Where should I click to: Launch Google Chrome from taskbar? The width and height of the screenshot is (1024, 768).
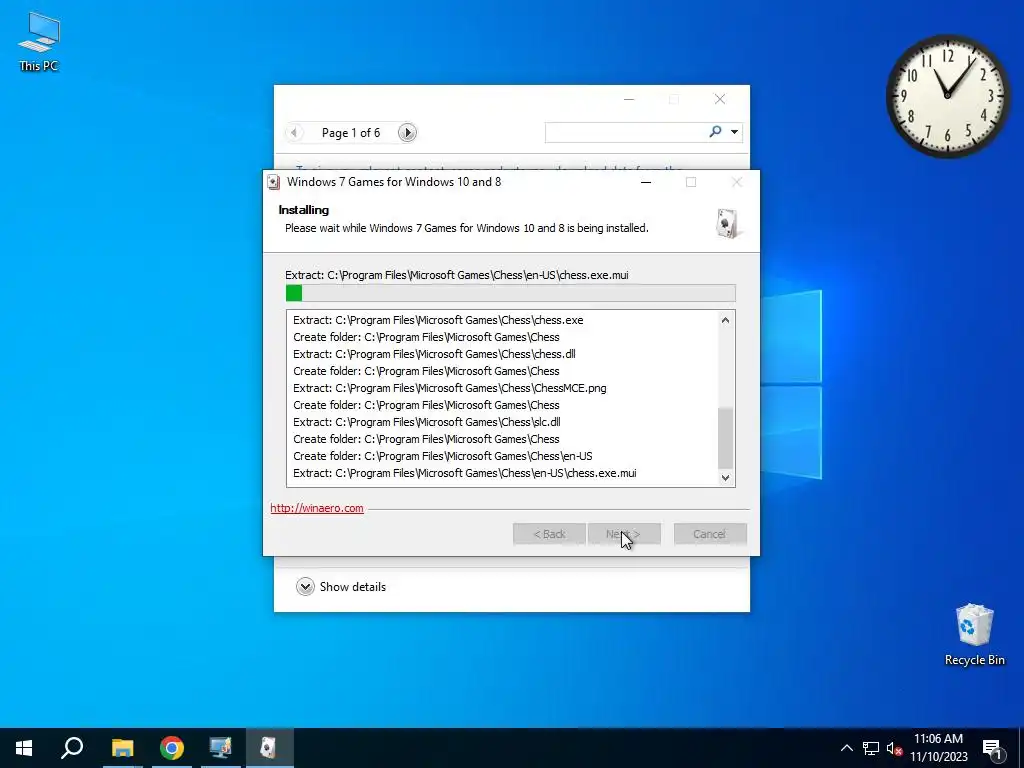(172, 748)
